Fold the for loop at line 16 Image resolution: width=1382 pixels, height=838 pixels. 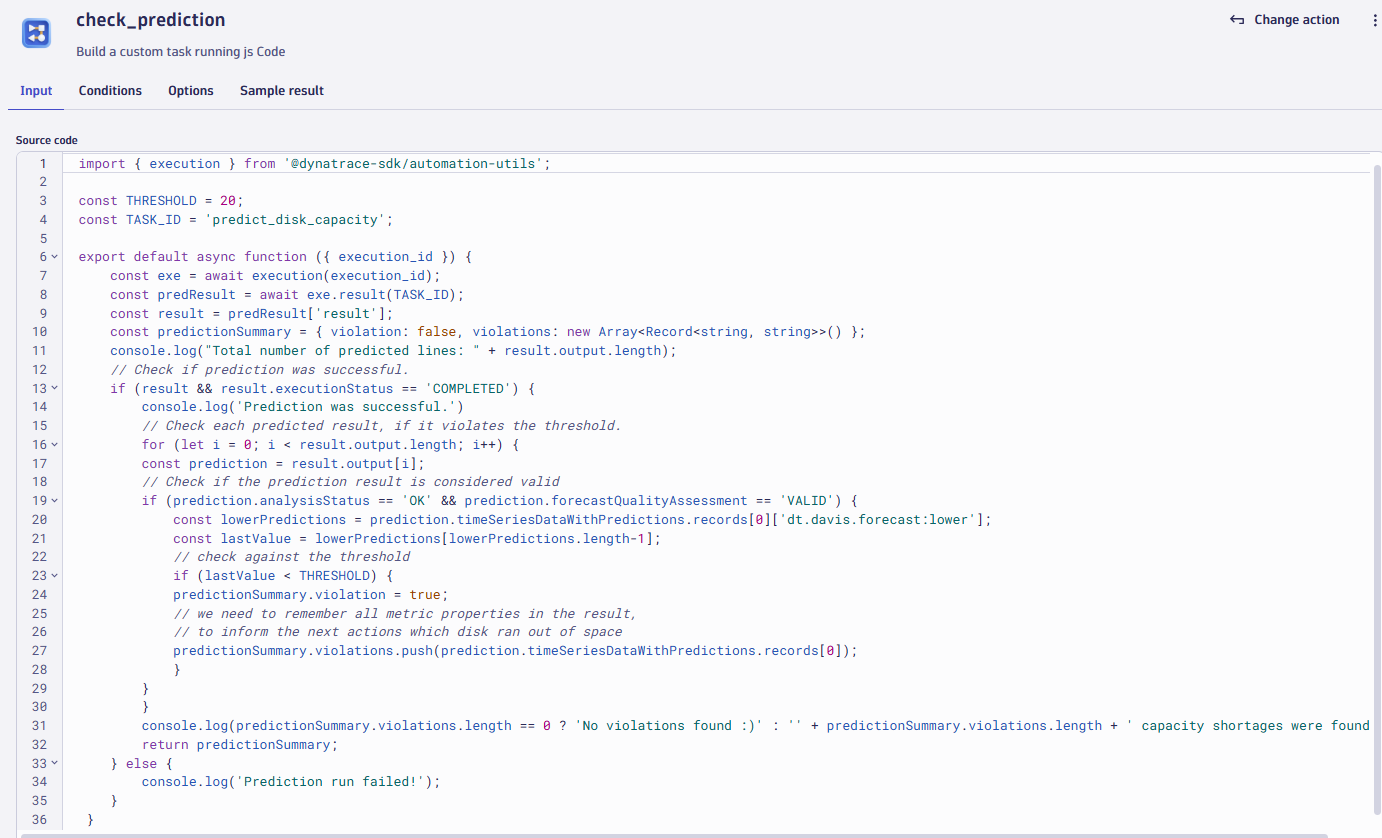coord(55,444)
